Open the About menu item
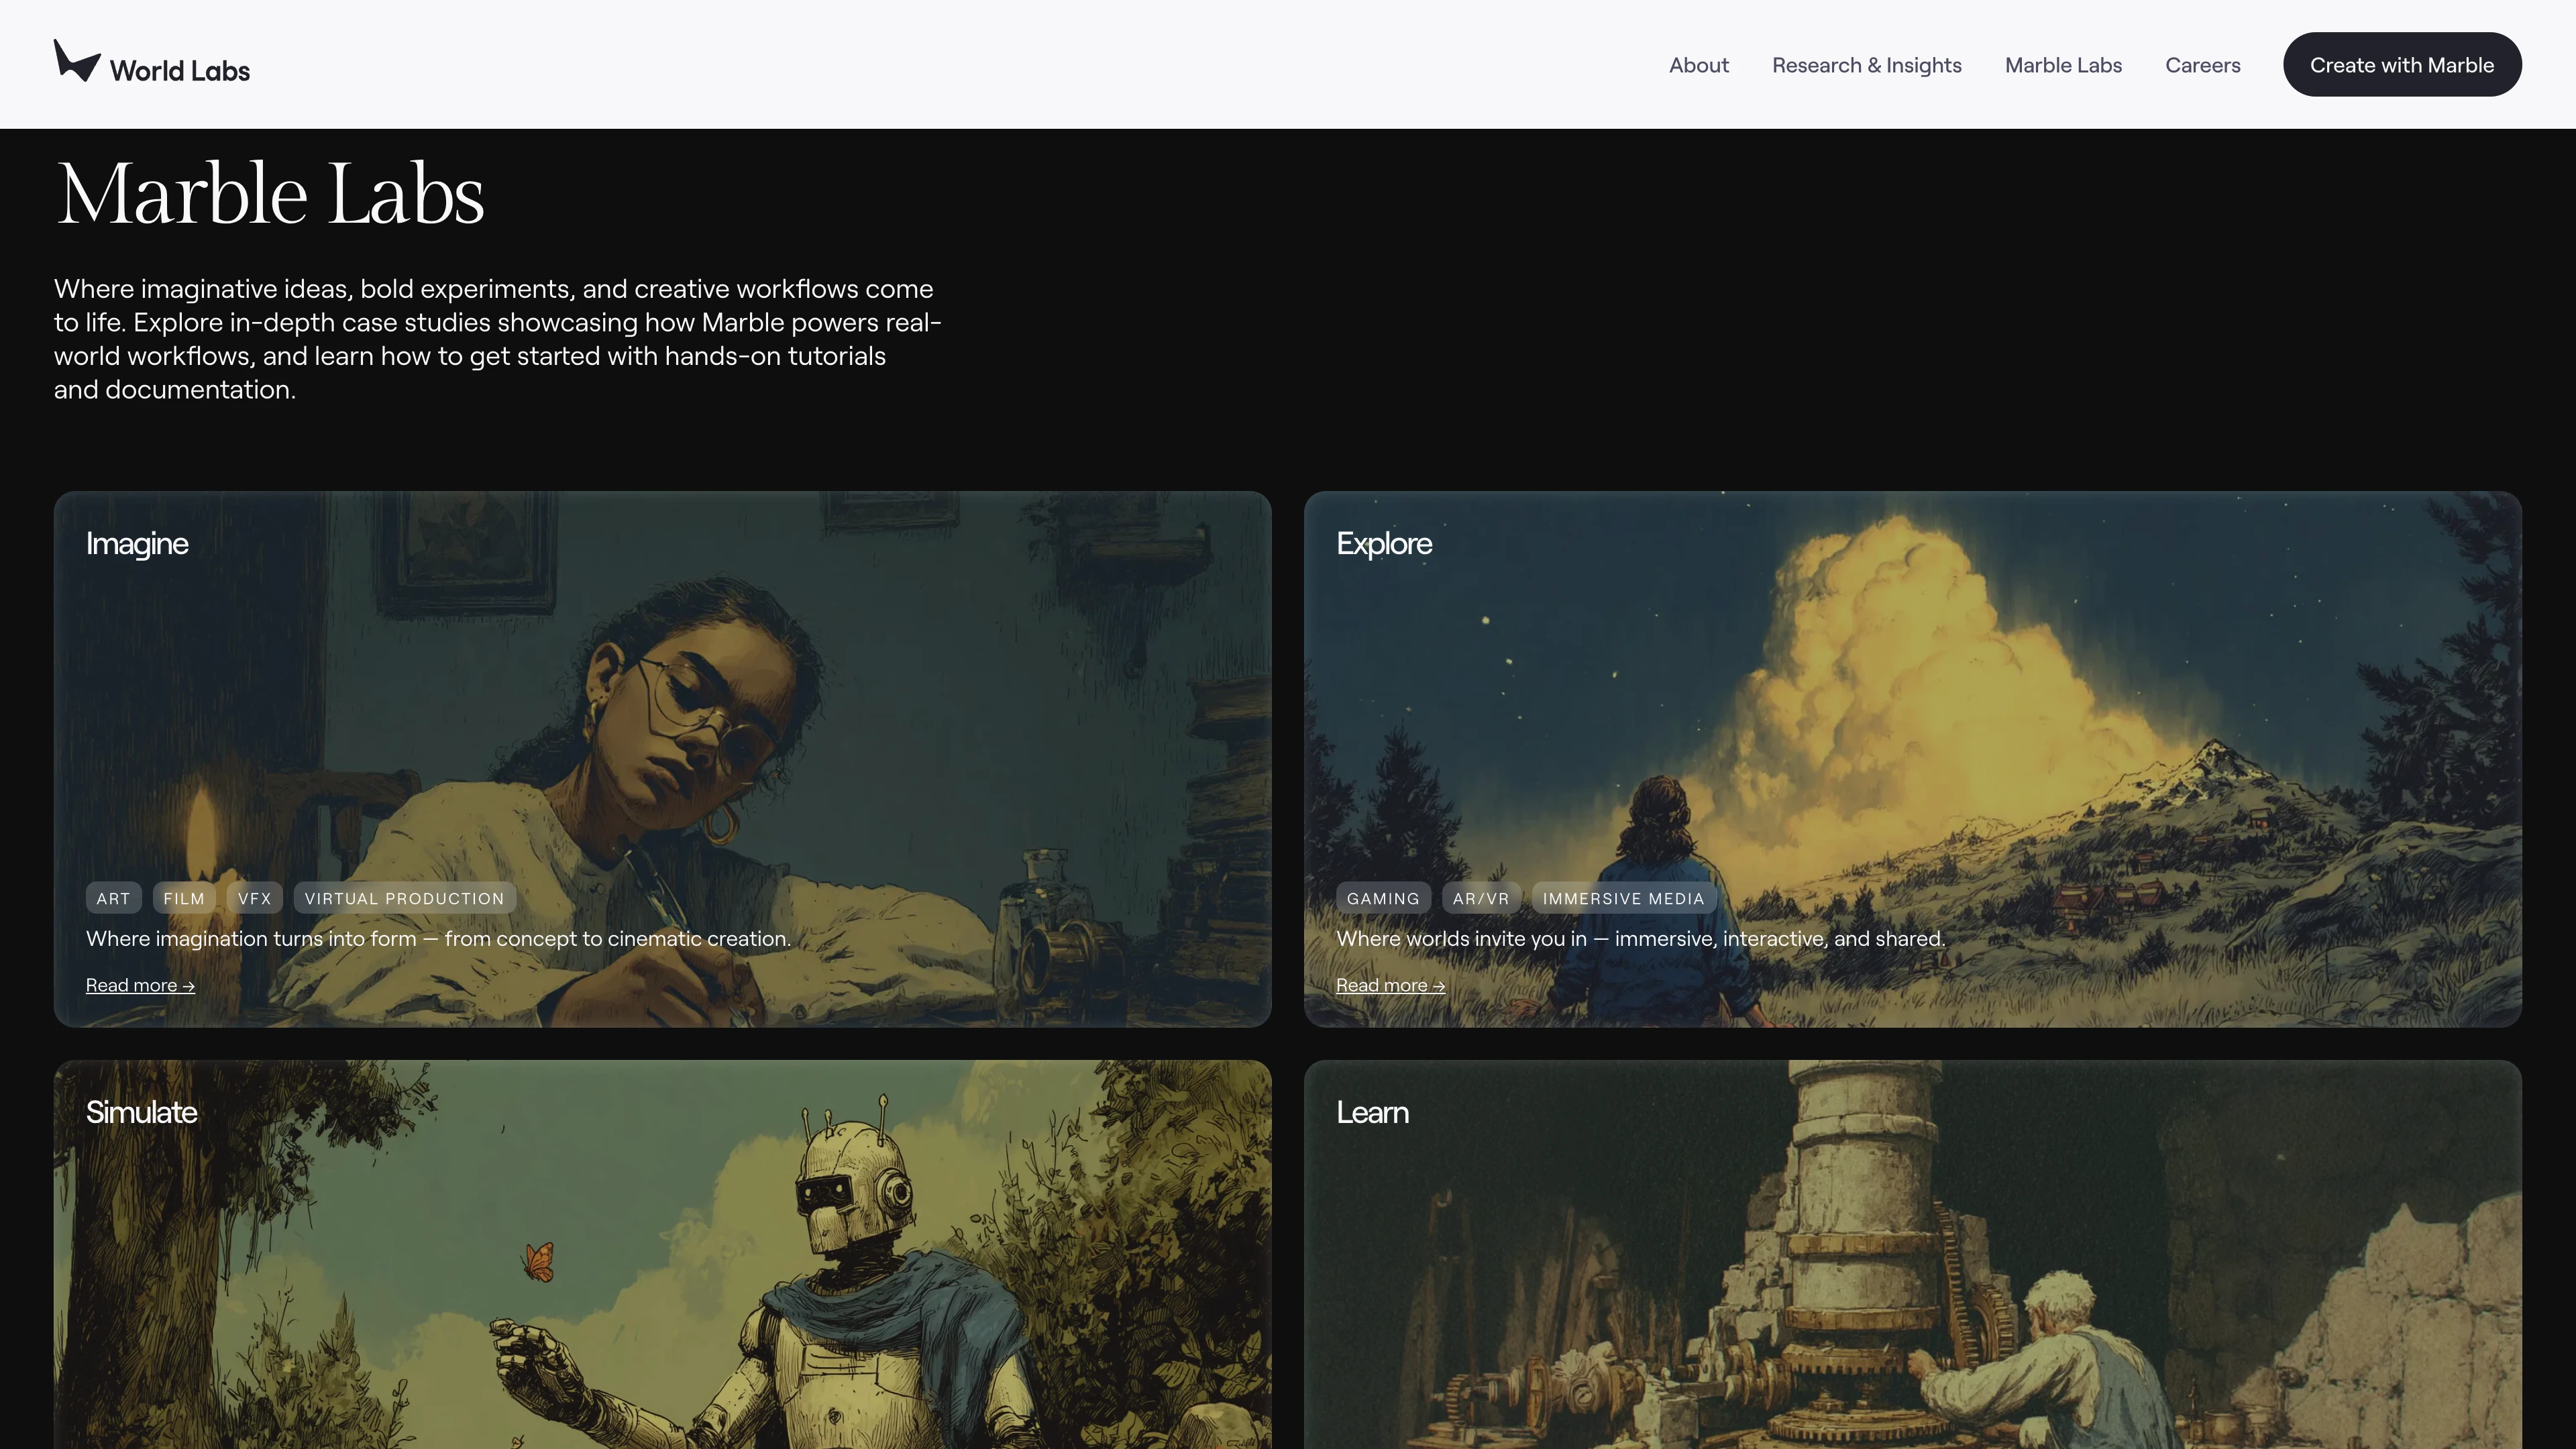2576x1449 pixels. point(1698,65)
